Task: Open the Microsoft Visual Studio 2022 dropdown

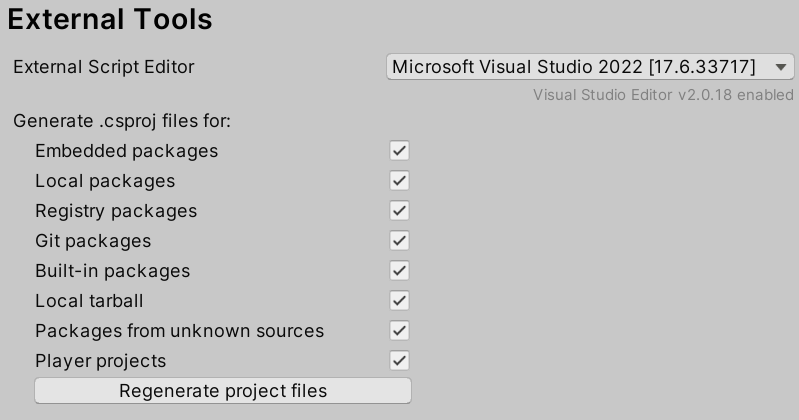Action: pos(573,67)
